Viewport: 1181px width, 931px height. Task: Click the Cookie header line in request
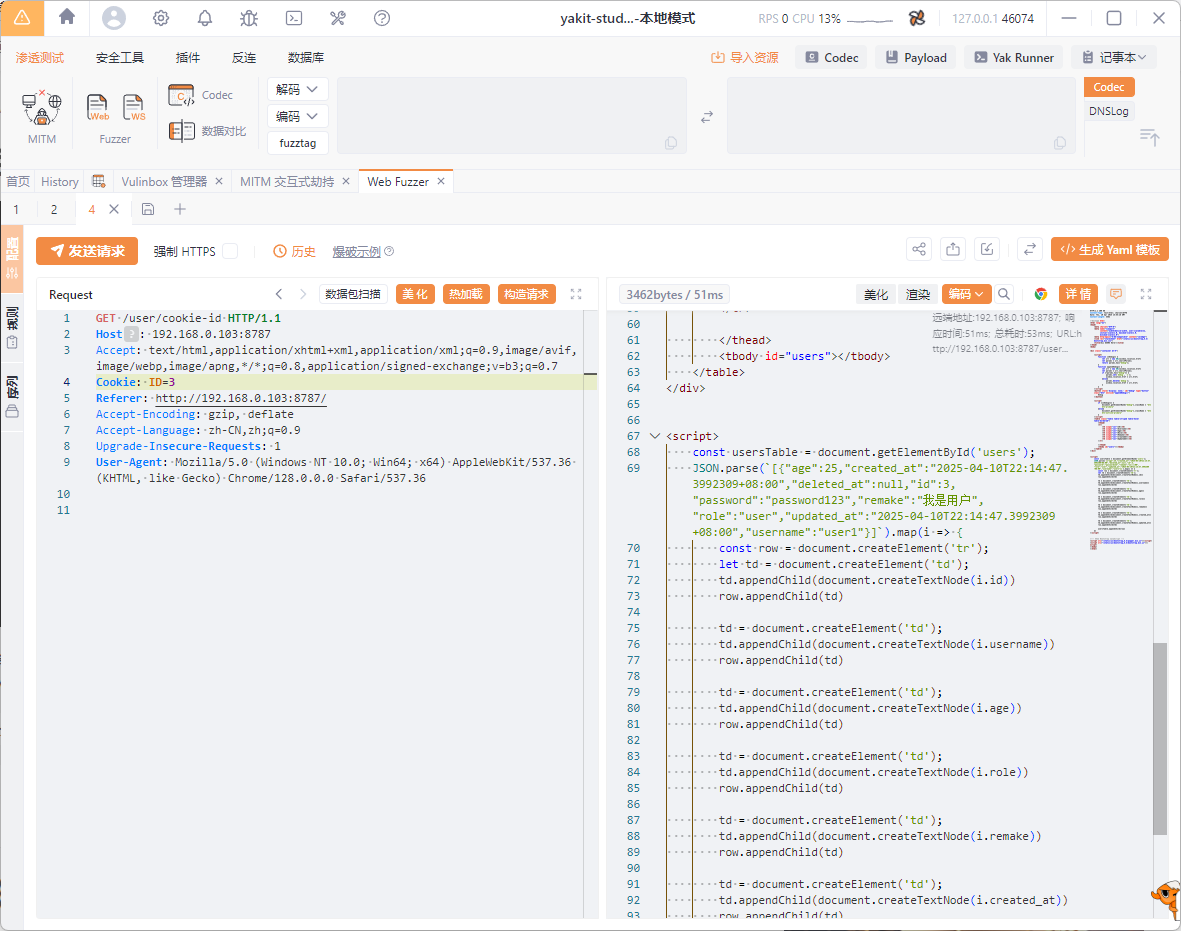136,382
